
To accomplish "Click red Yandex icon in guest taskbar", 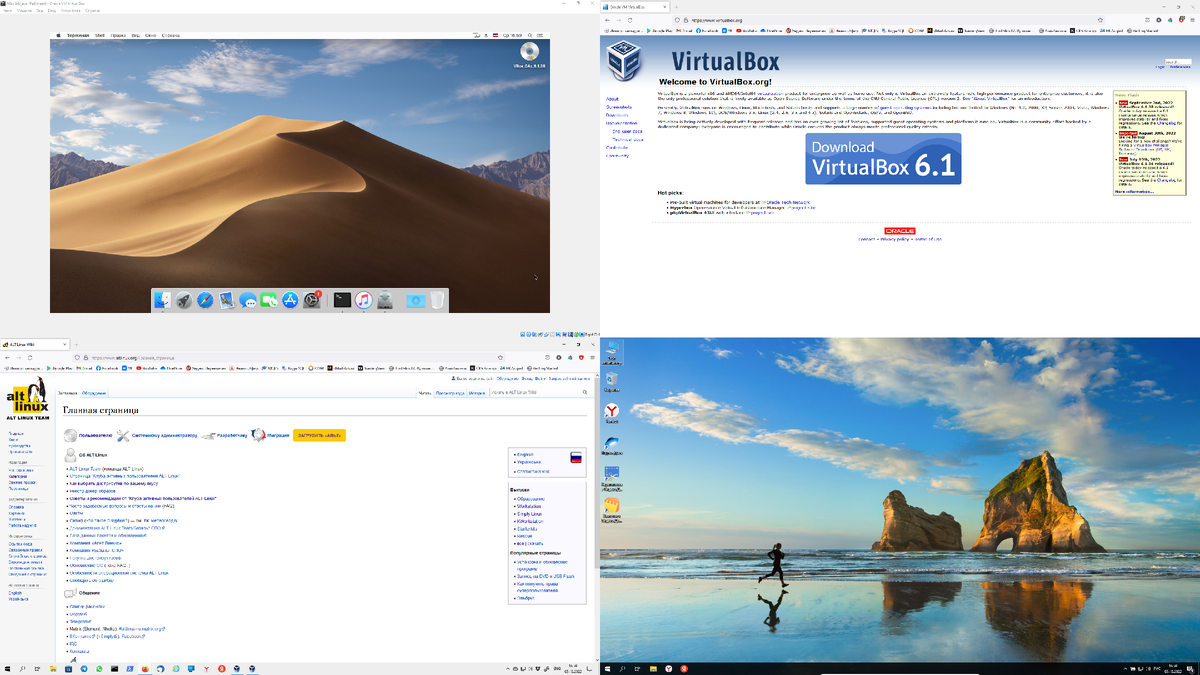I will [x=684, y=668].
